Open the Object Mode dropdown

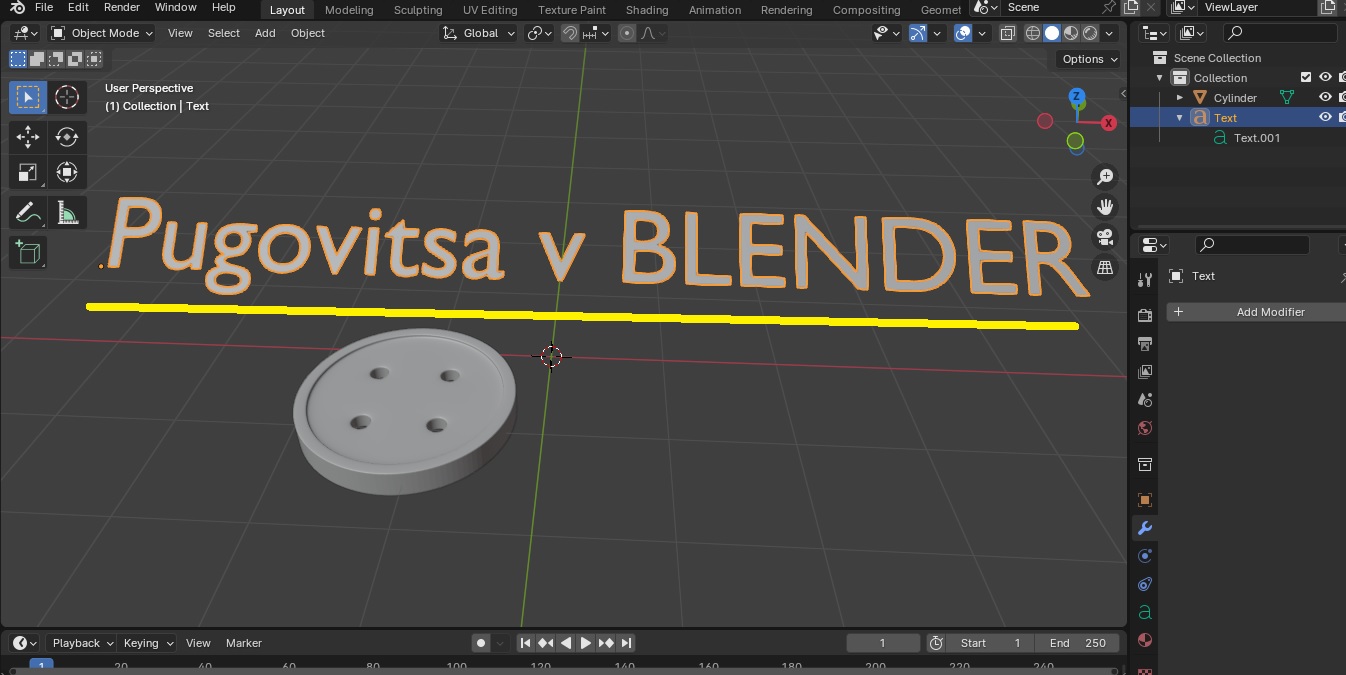coord(102,33)
